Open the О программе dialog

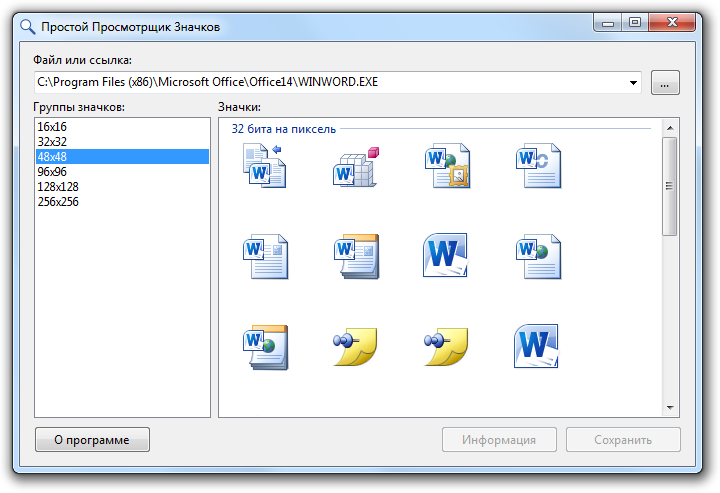(x=92, y=440)
